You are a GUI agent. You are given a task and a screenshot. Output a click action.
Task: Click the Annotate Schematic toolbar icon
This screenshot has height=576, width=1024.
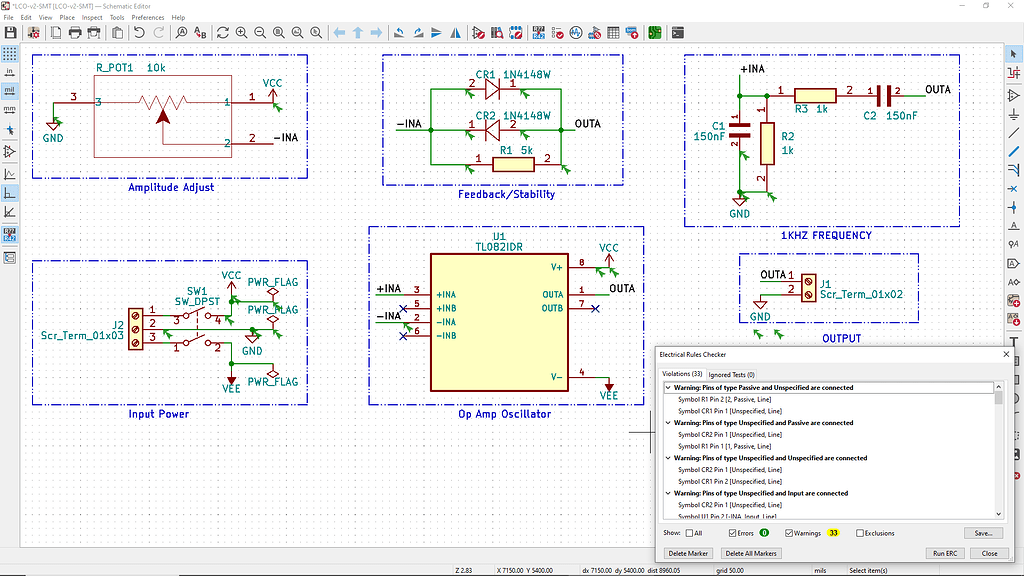coord(537,33)
